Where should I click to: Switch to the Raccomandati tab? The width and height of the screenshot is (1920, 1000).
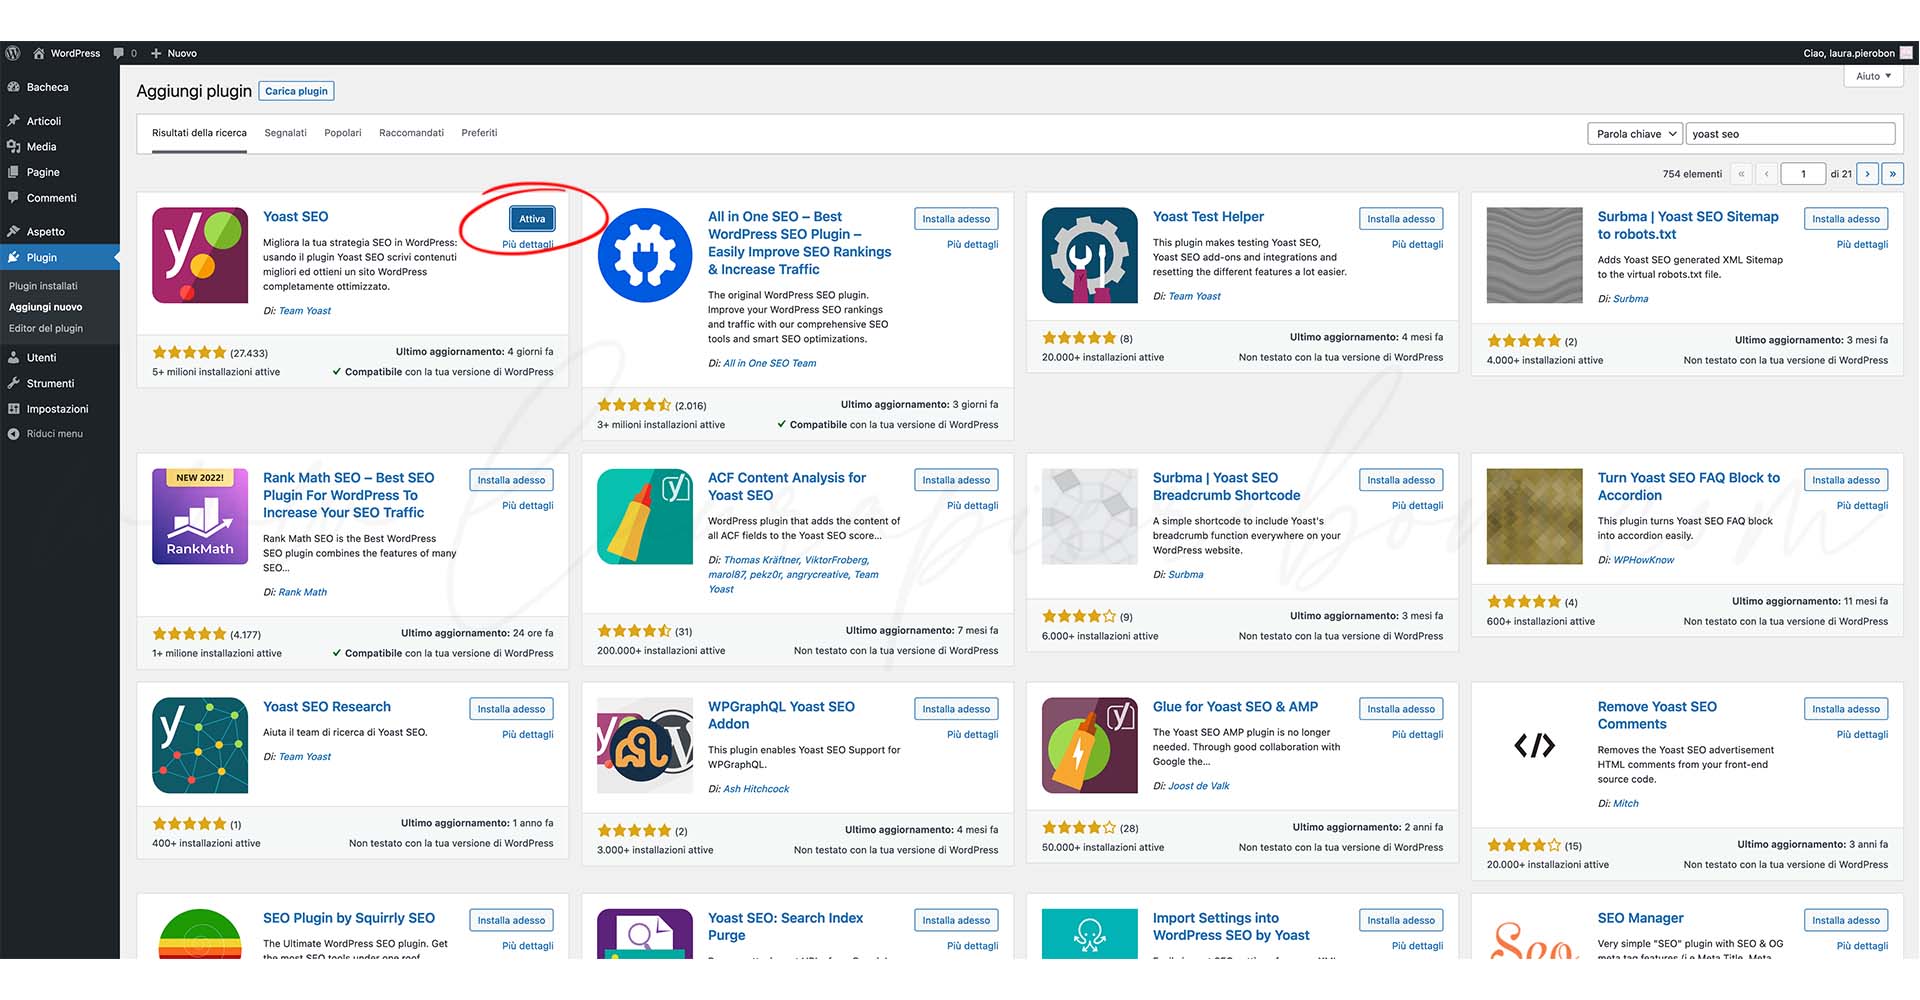point(411,133)
